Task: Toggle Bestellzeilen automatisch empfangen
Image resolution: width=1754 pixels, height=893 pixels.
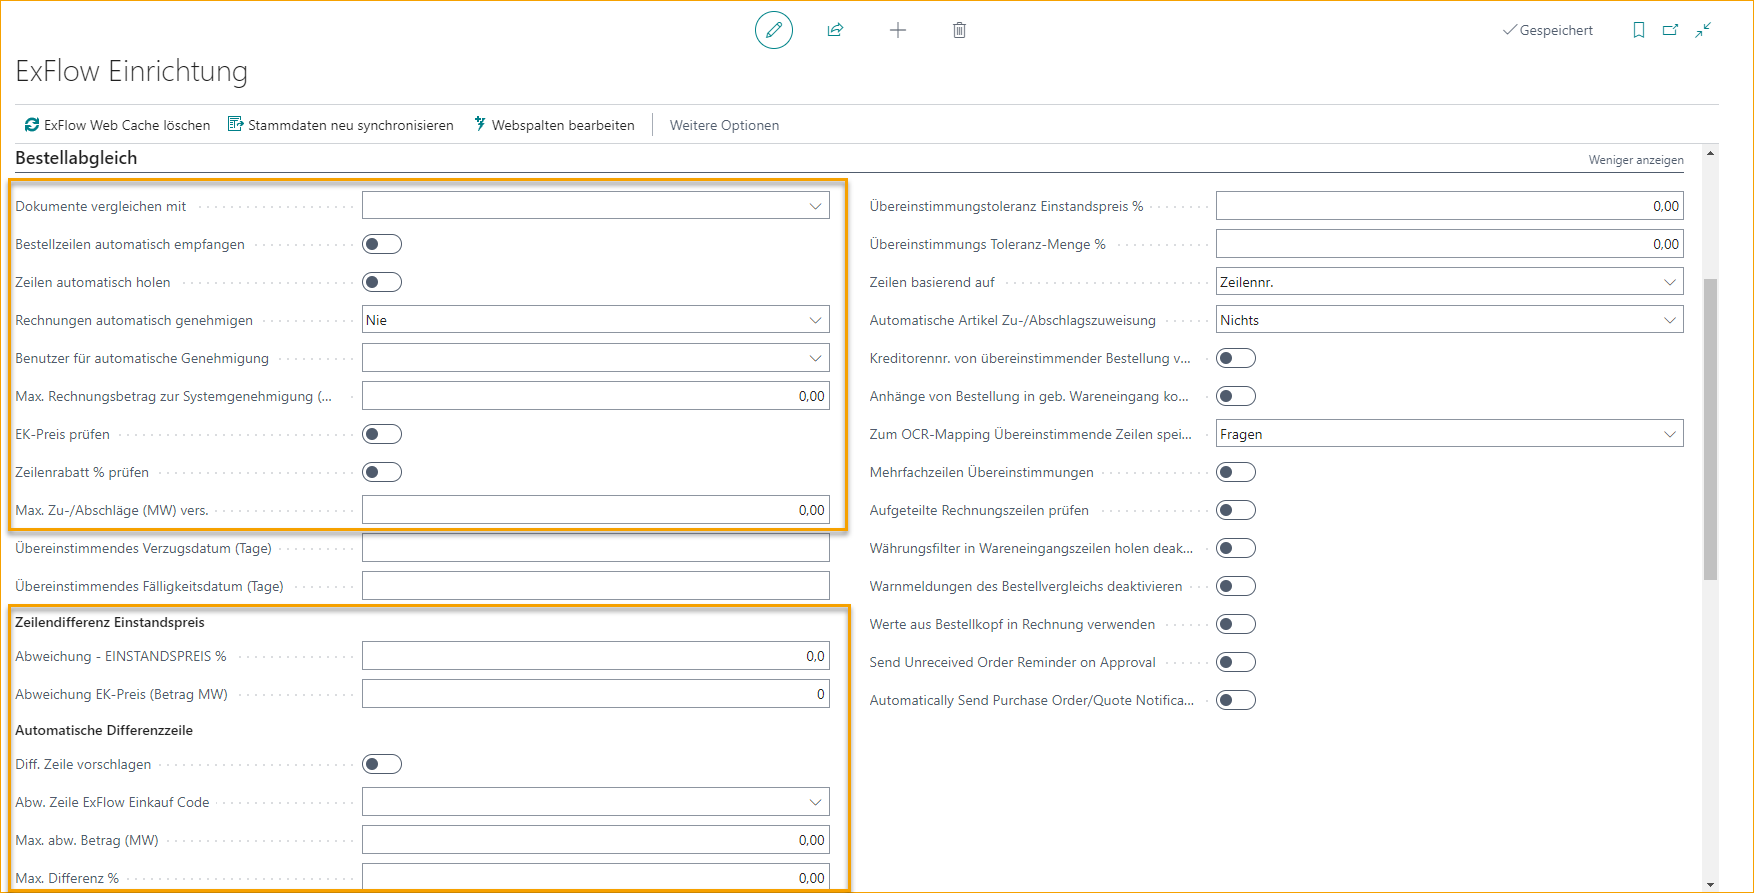Action: pyautogui.click(x=382, y=244)
